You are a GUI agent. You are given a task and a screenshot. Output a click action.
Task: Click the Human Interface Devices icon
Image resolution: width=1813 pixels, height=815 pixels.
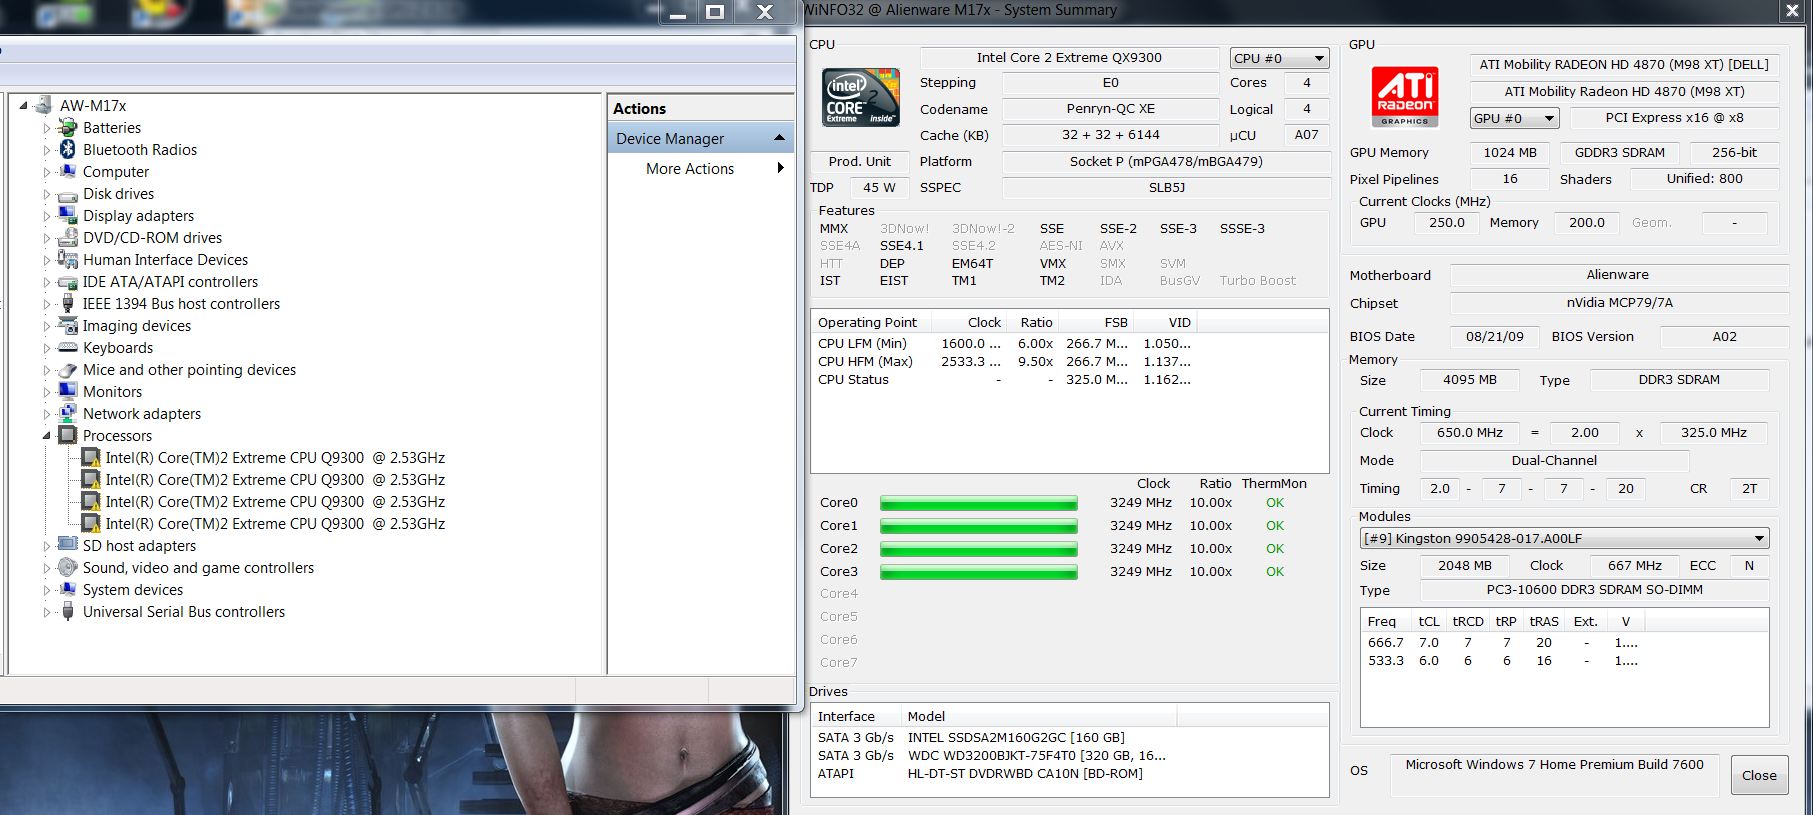68,260
